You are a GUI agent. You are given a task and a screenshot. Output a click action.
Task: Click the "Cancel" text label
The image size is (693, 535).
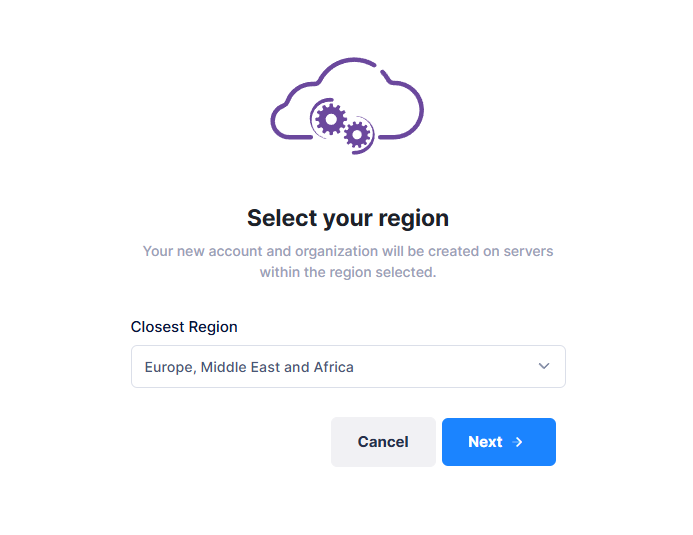coord(383,442)
